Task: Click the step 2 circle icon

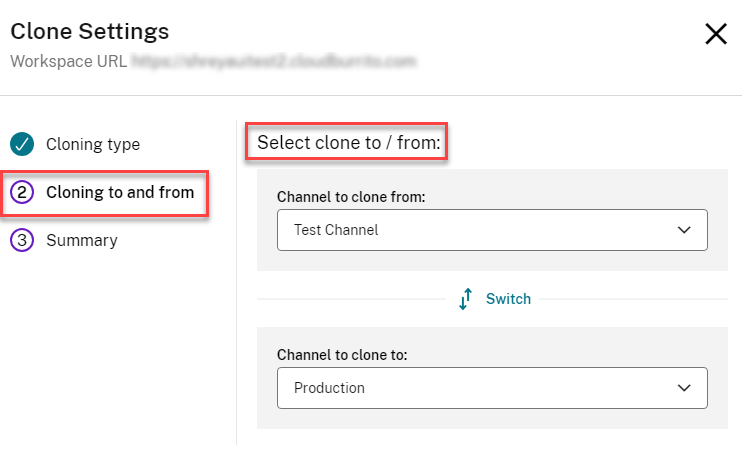Action: point(22,192)
